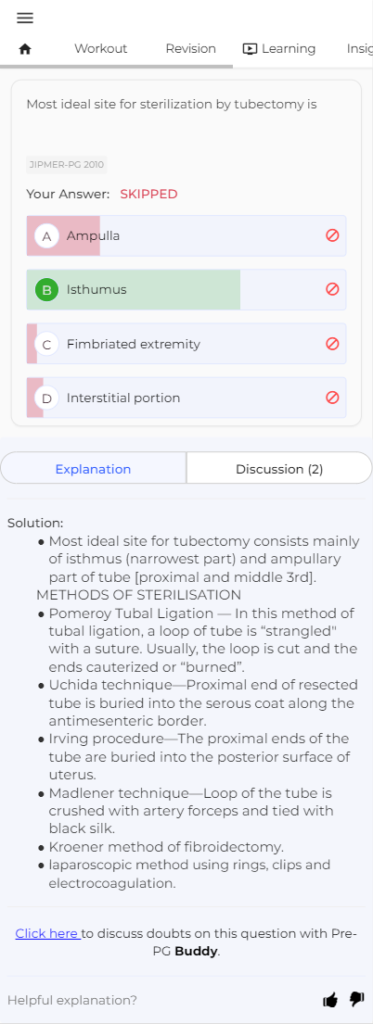Image resolution: width=373 pixels, height=1024 pixels.
Task: Click the blocked icon beside Ampulla
Action: point(332,236)
